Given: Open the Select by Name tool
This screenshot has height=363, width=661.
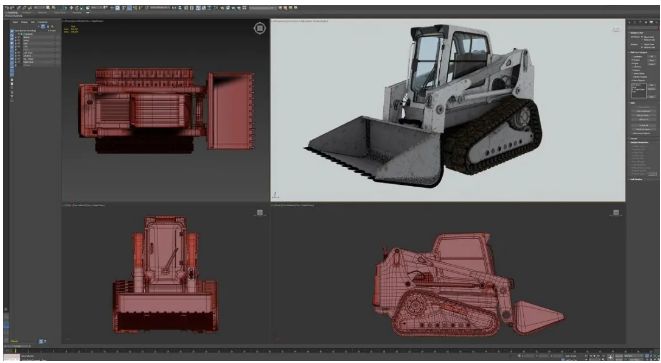Looking at the screenshot, I should point(53,8).
